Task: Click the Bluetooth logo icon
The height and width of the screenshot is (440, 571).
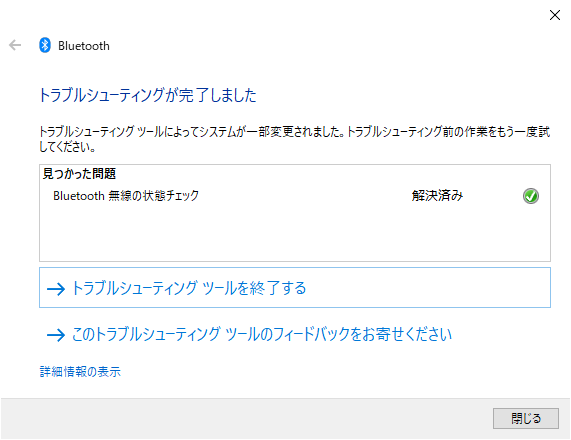Action: 45,46
